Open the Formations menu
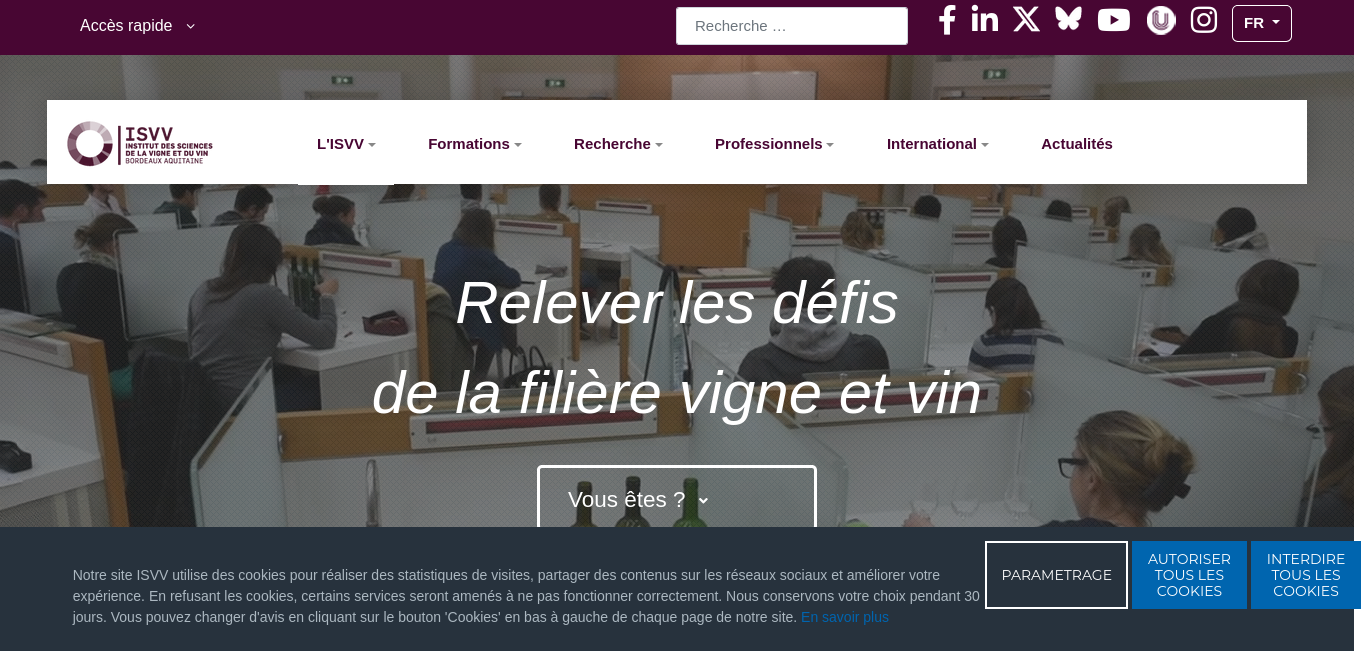Screen dimensions: 1366x651 (x=475, y=144)
